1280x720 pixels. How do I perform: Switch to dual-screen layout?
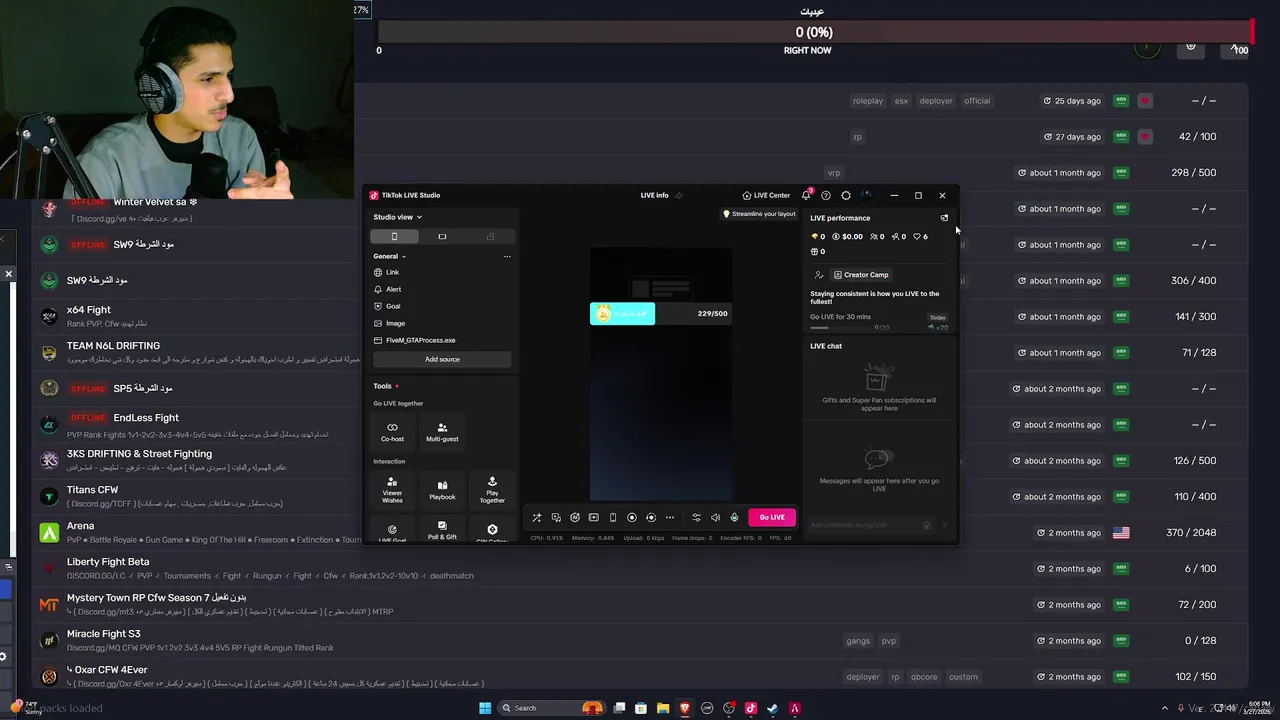(x=490, y=236)
